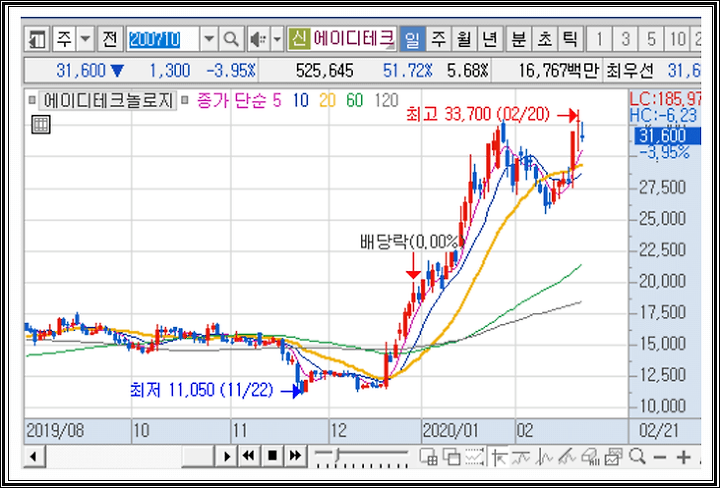Toggle small square before 종가 단순 legend
This screenshot has height=488, width=720.
pos(185,99)
